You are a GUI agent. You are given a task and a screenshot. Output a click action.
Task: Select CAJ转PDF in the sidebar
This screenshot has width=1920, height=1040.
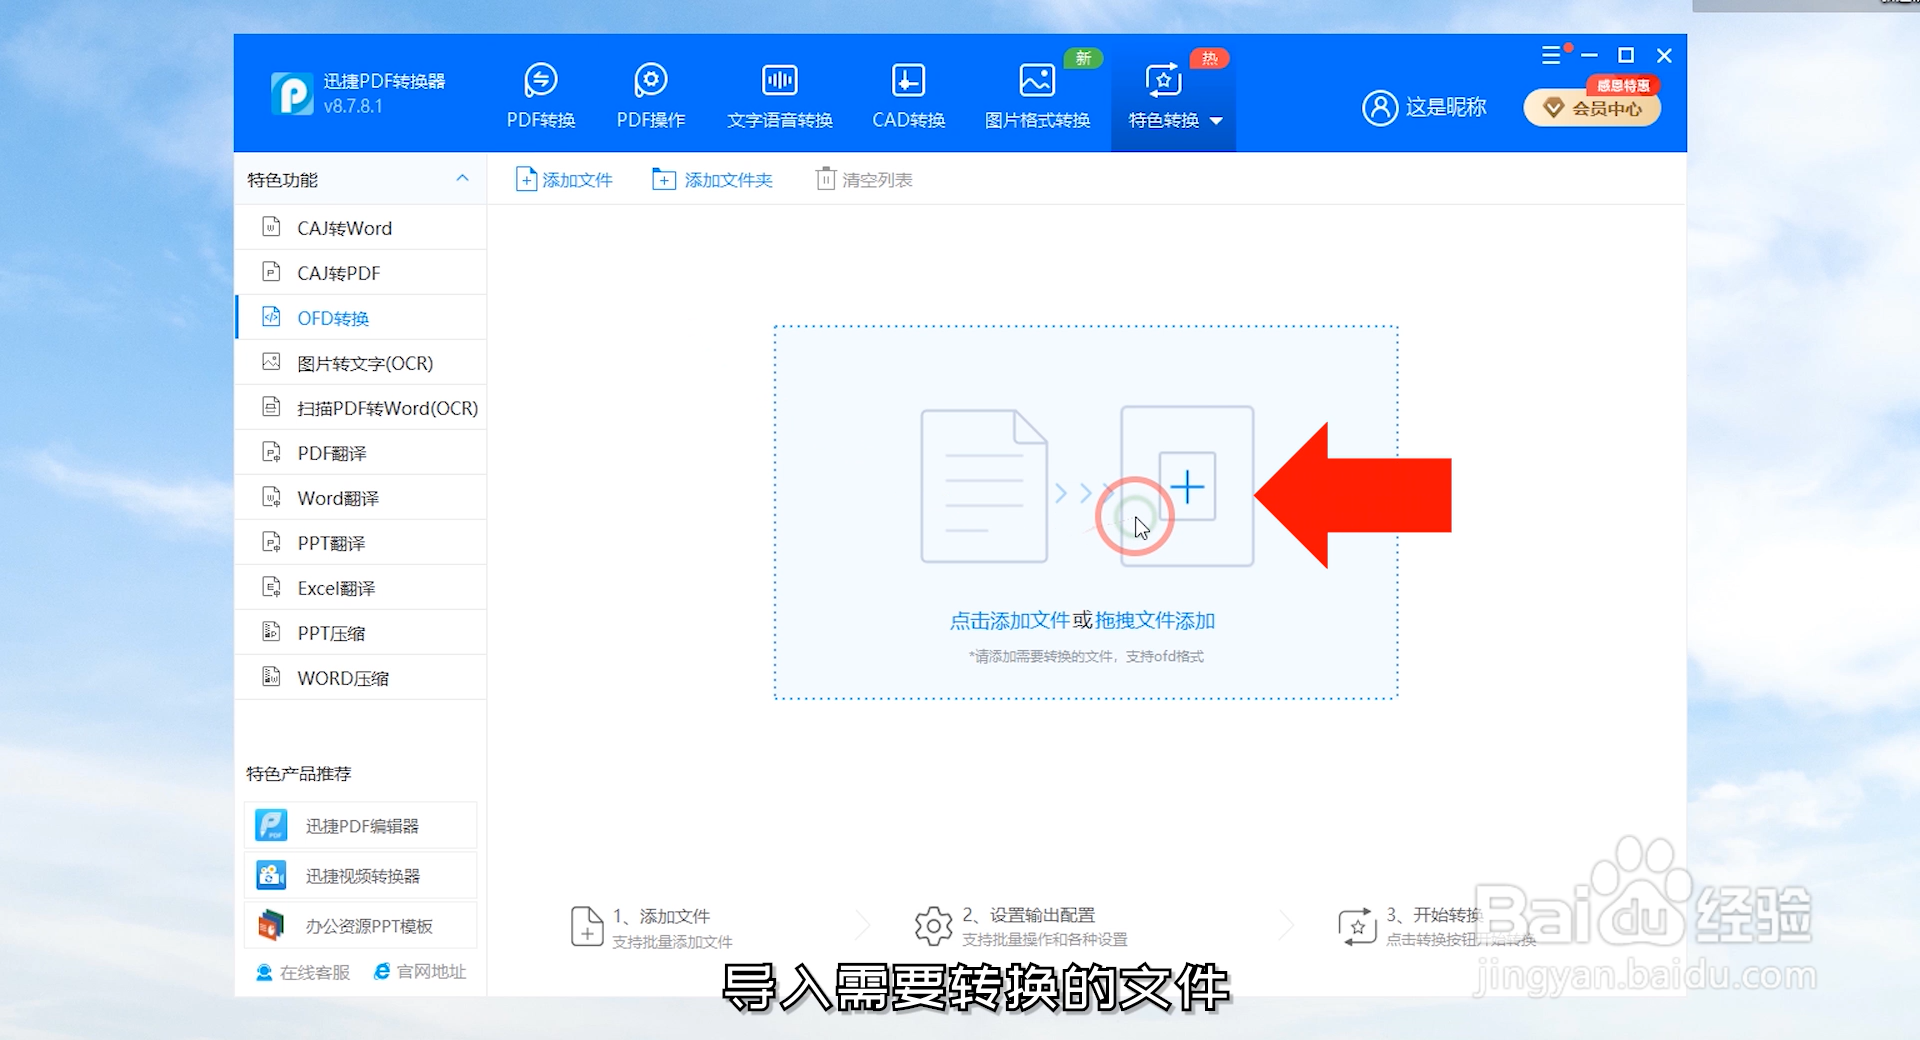point(361,273)
